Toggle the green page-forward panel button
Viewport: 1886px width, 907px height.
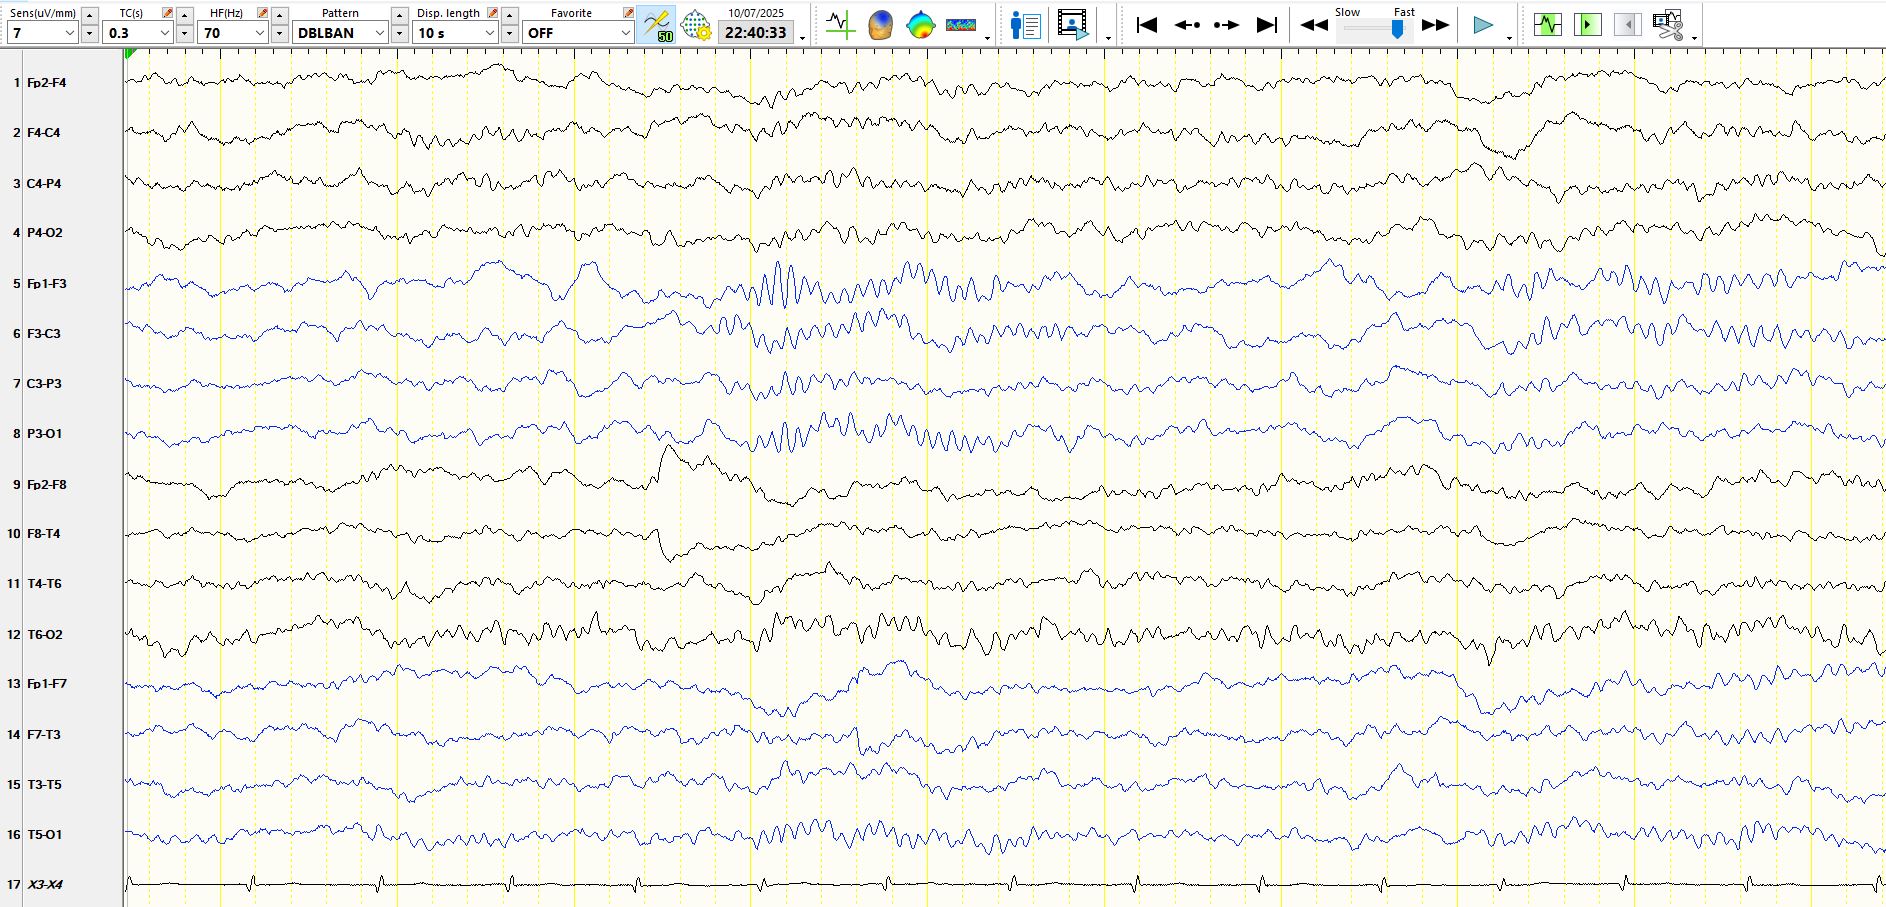1587,25
